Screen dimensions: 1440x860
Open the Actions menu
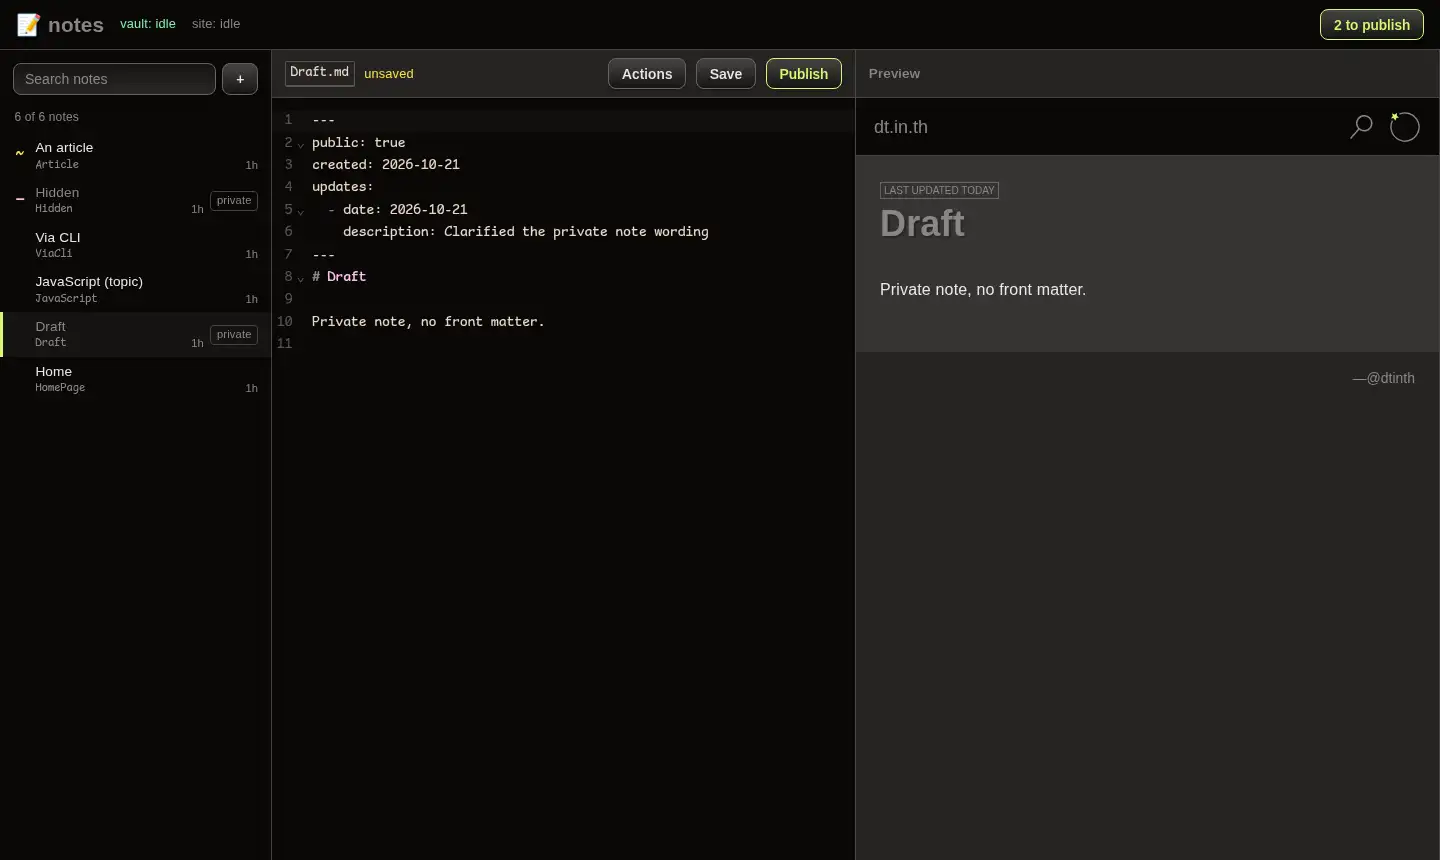point(647,74)
